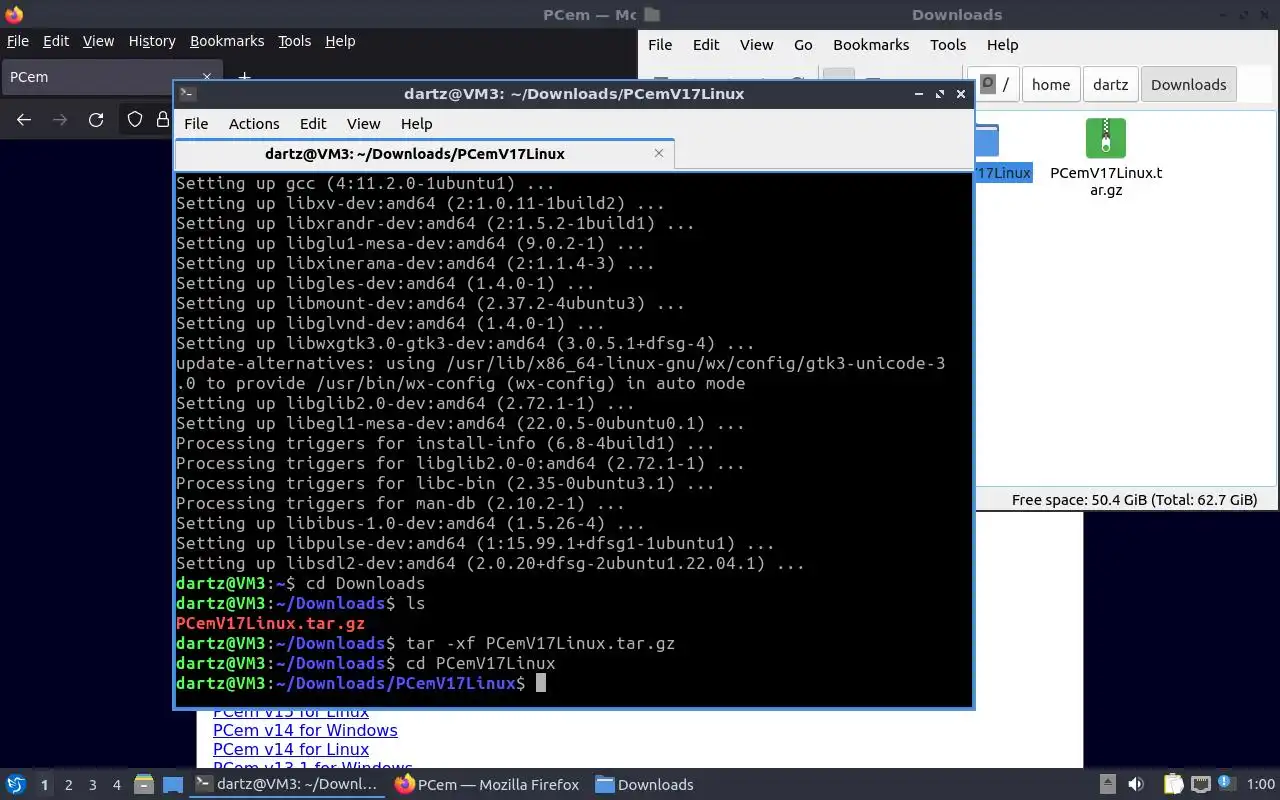Open the application launcher menu in taskbar
The height and width of the screenshot is (800, 1280).
click(15, 784)
